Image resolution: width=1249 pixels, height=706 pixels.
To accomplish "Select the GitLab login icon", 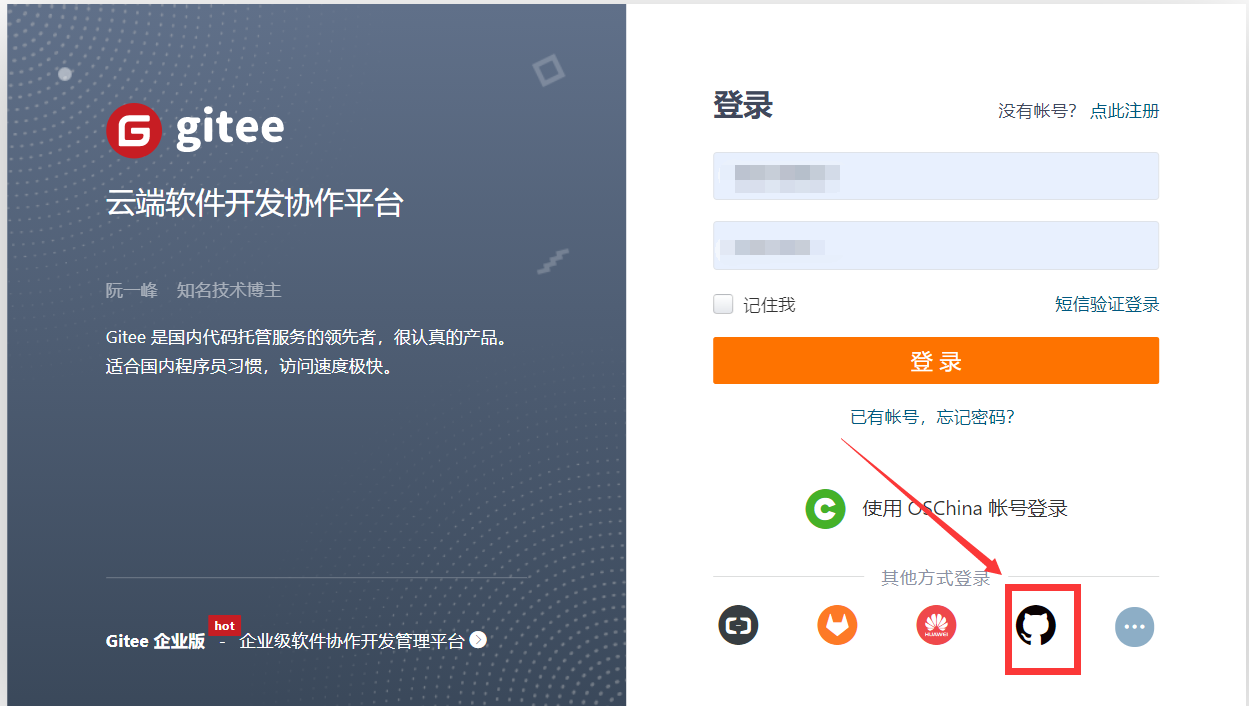I will tap(837, 625).
